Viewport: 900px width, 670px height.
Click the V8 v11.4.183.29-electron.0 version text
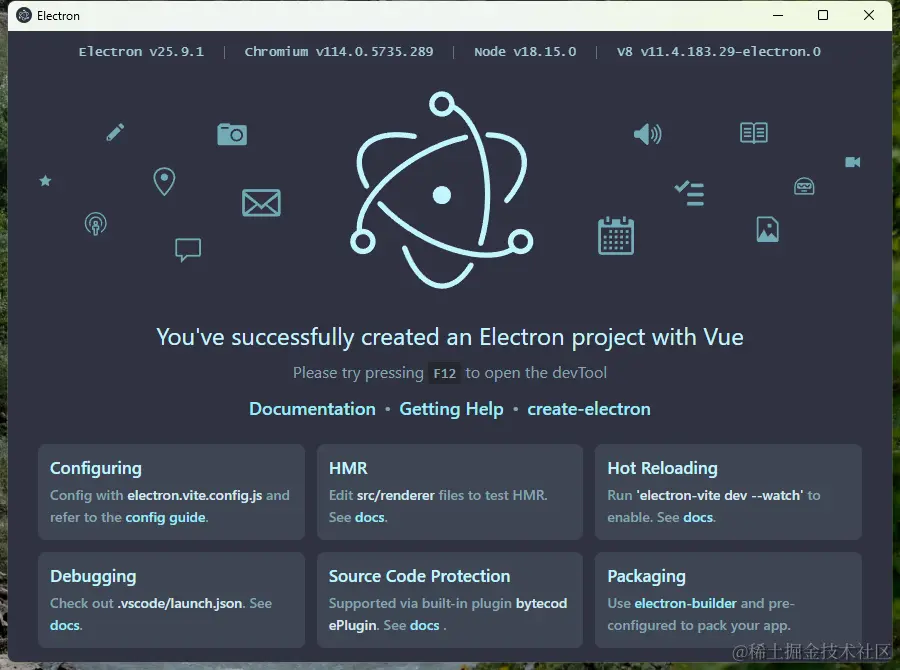[719, 52]
